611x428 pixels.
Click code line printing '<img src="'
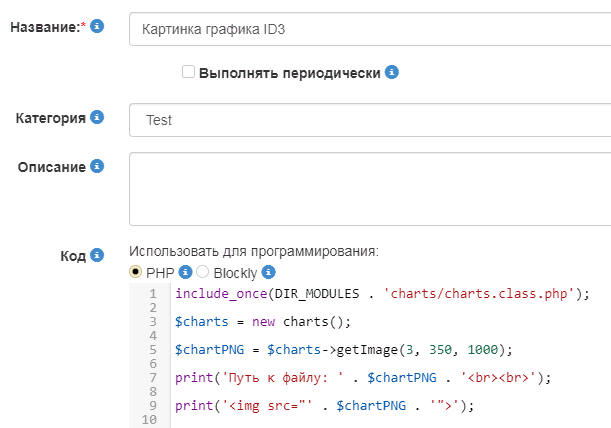(x=325, y=406)
